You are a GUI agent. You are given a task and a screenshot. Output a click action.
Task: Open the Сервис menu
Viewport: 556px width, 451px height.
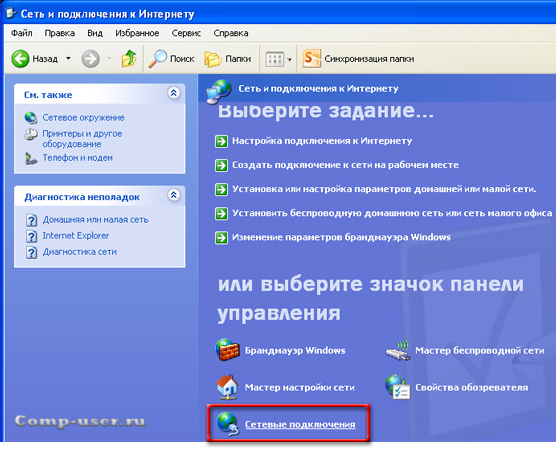pyautogui.click(x=186, y=33)
